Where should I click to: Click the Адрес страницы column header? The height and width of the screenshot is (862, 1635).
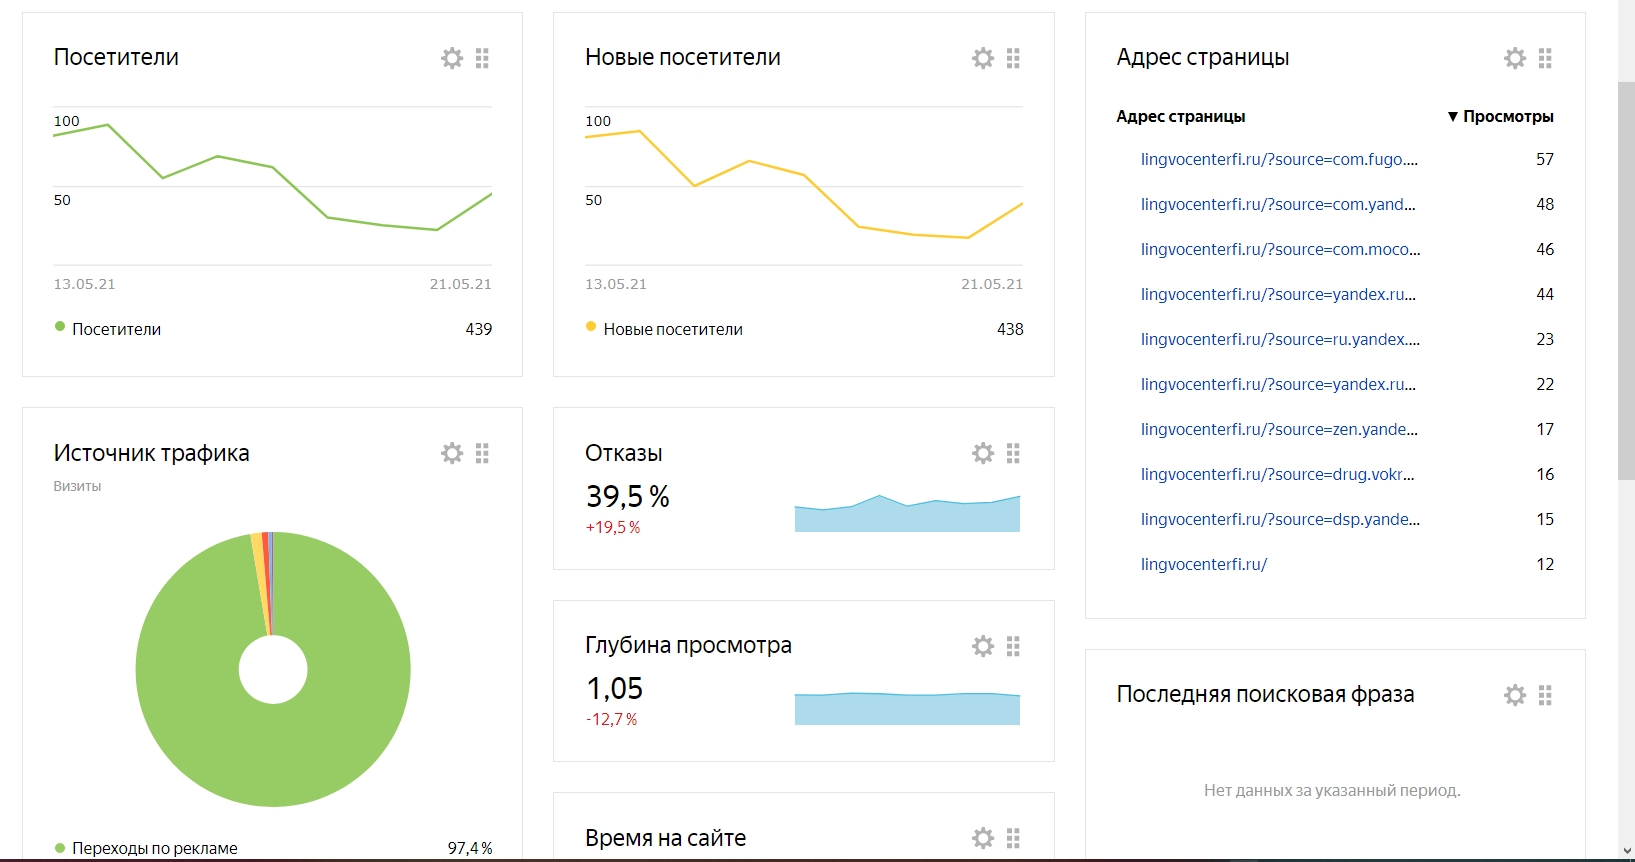click(1181, 116)
